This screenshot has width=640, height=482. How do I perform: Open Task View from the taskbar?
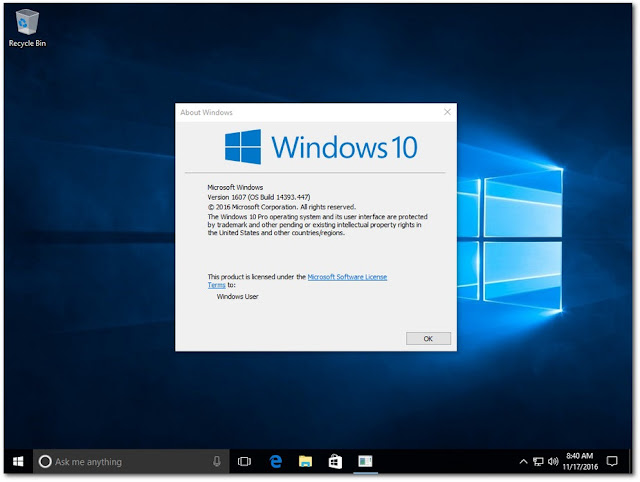click(x=244, y=462)
